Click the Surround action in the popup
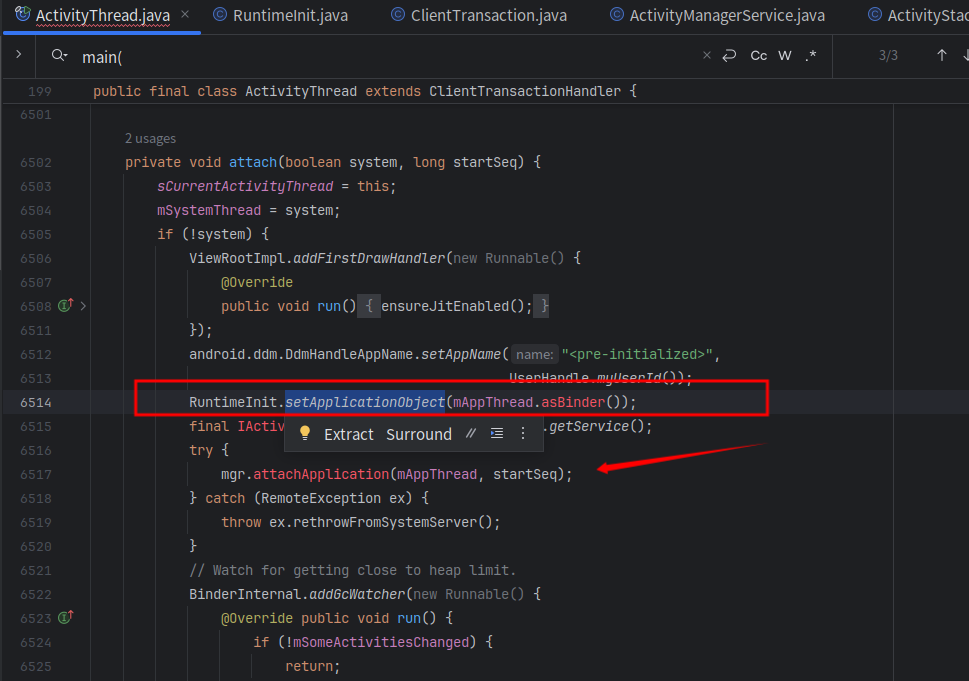Screen dimensions: 969x681 pyautogui.click(x=419, y=433)
